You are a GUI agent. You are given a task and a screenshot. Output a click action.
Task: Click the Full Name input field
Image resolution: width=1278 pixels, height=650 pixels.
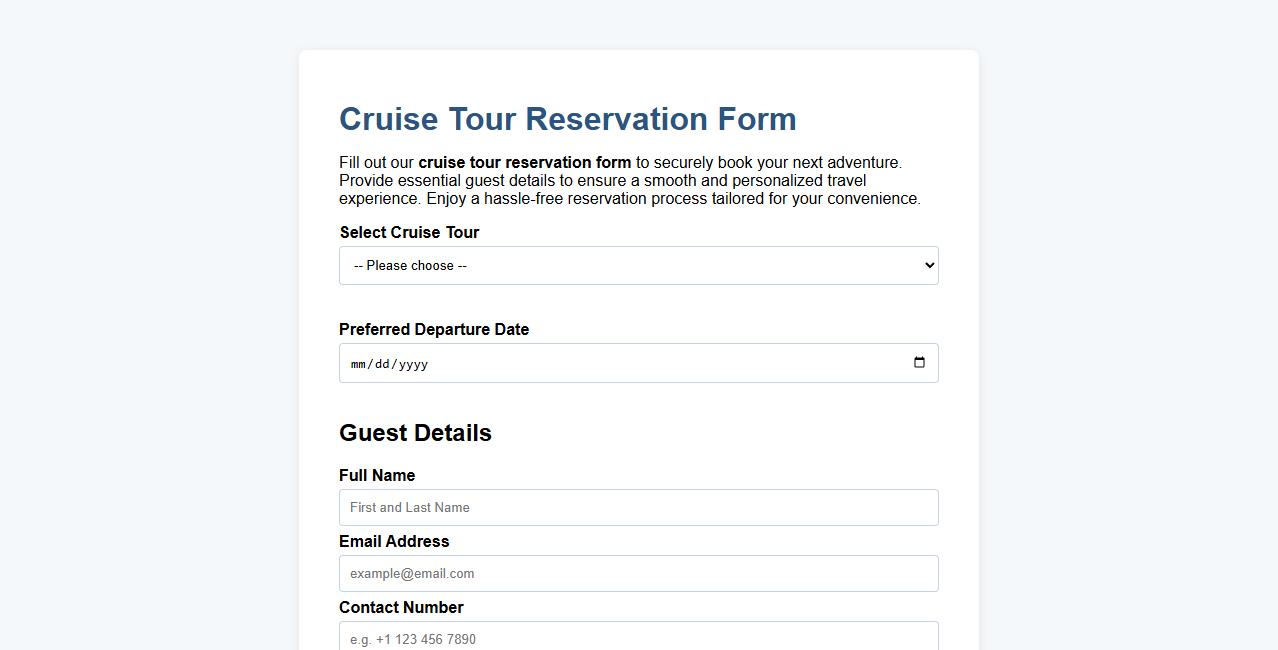pos(639,507)
